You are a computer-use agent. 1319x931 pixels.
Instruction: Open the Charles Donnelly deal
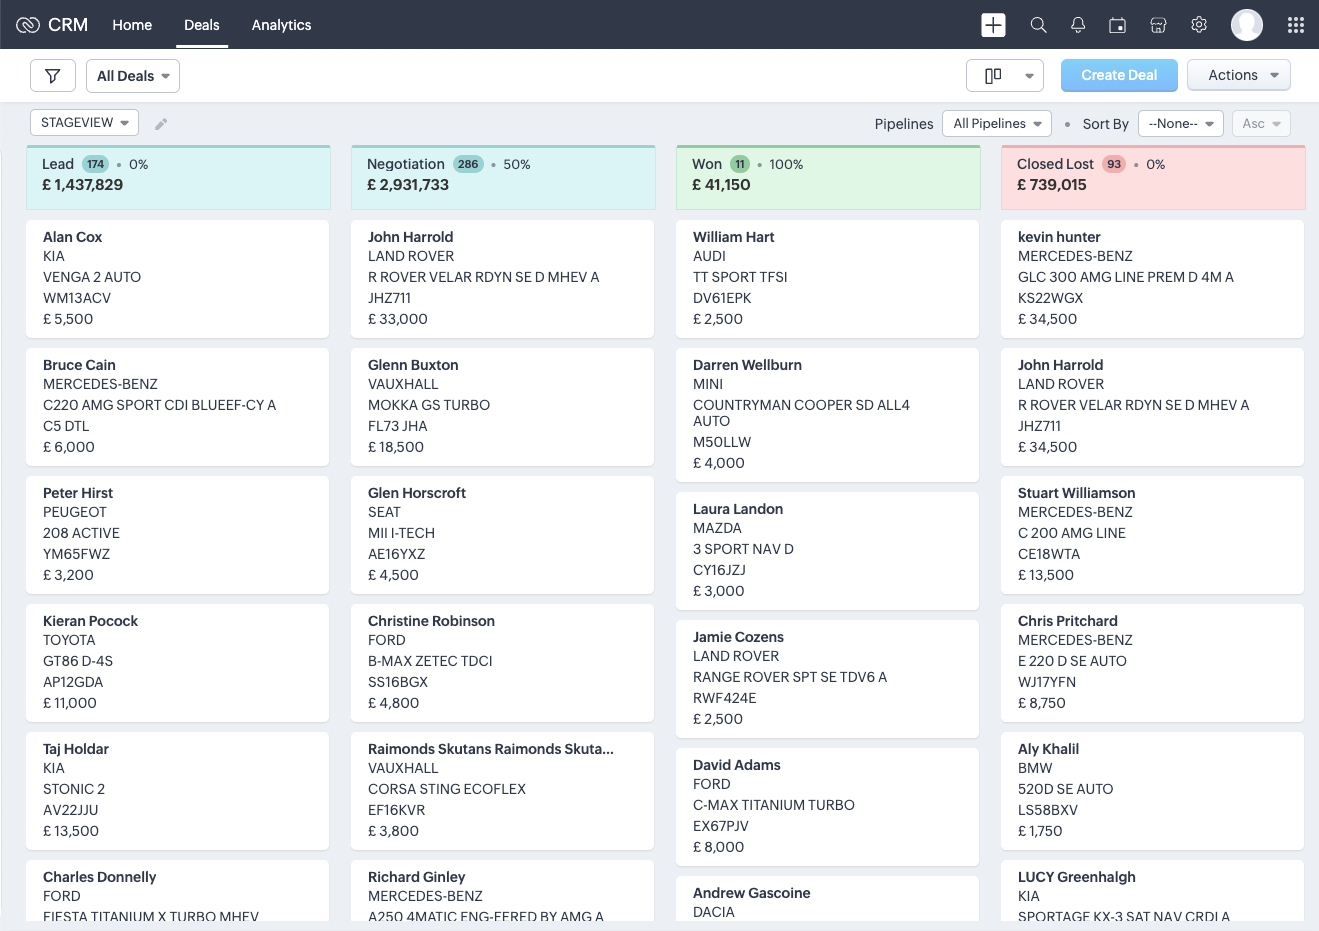[x=178, y=891]
